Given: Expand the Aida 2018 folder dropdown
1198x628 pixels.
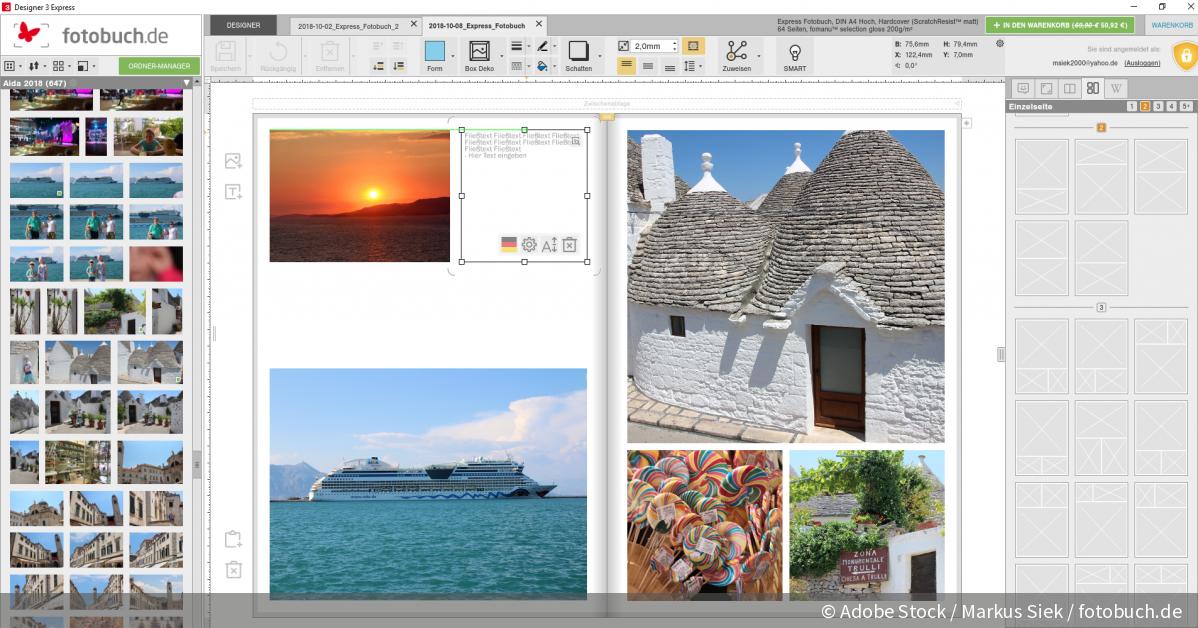Looking at the screenshot, I should tap(186, 83).
